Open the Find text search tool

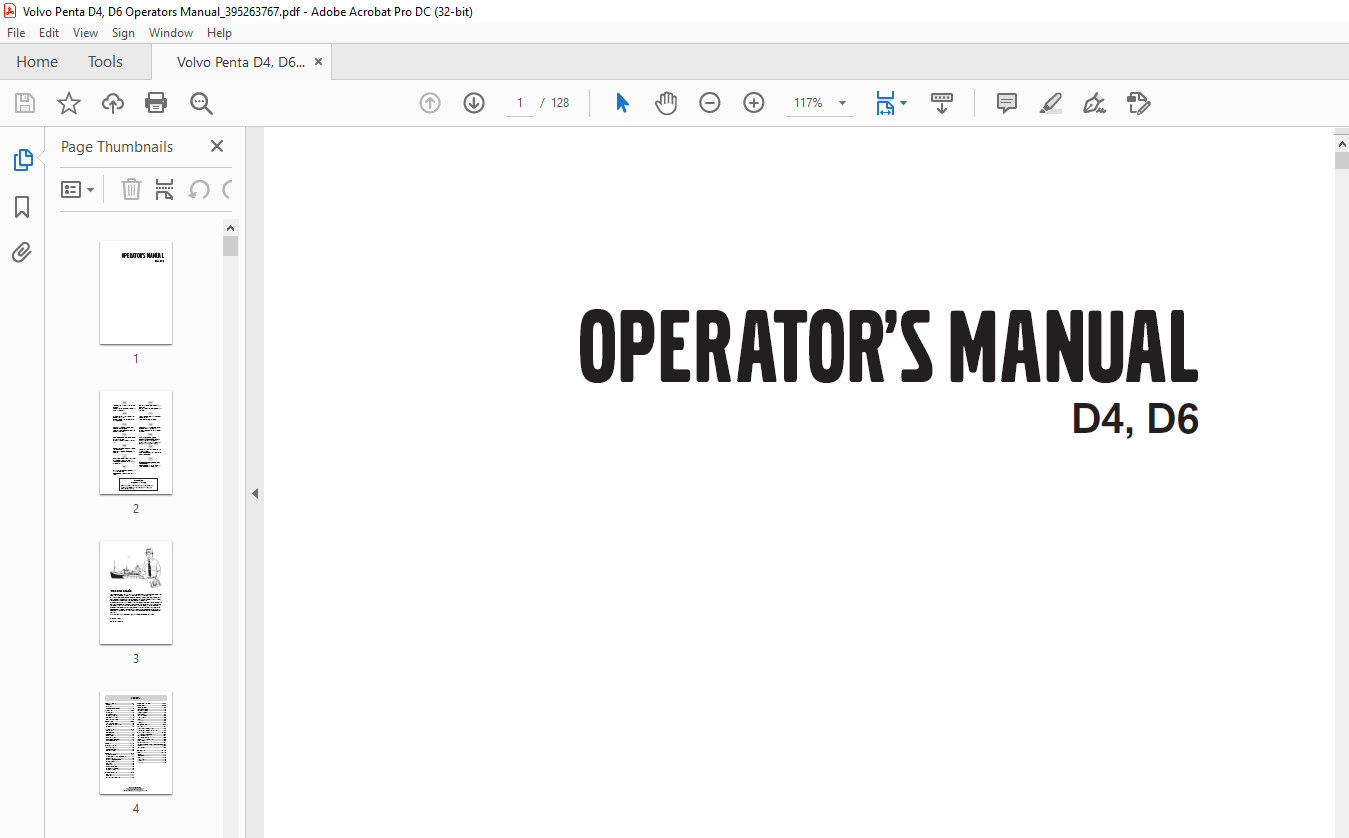pyautogui.click(x=201, y=103)
